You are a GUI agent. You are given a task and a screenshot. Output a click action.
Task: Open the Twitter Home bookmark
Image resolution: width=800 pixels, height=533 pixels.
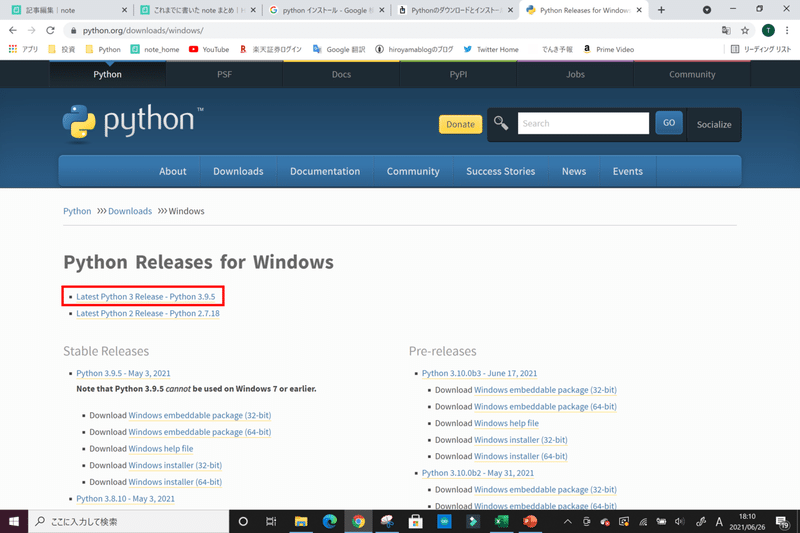click(491, 49)
